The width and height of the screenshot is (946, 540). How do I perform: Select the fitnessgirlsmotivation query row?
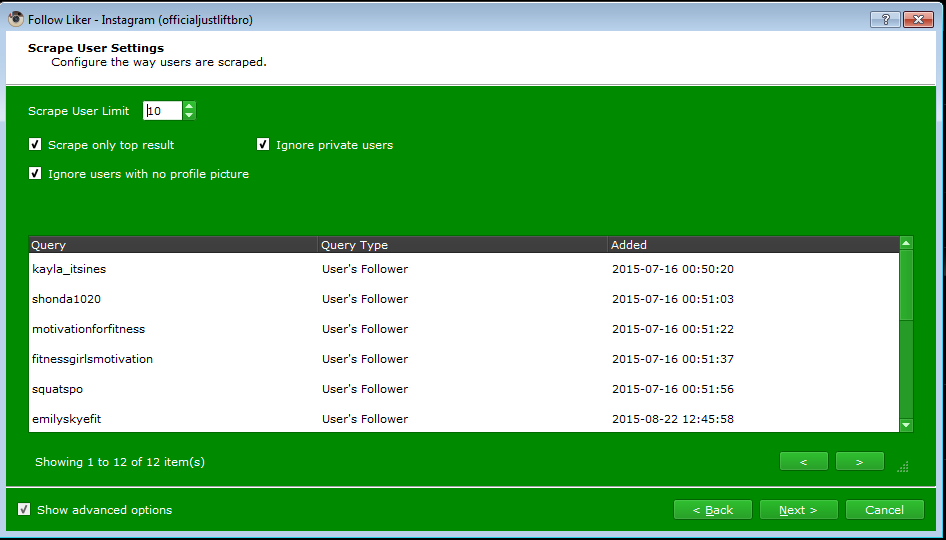[x=463, y=359]
